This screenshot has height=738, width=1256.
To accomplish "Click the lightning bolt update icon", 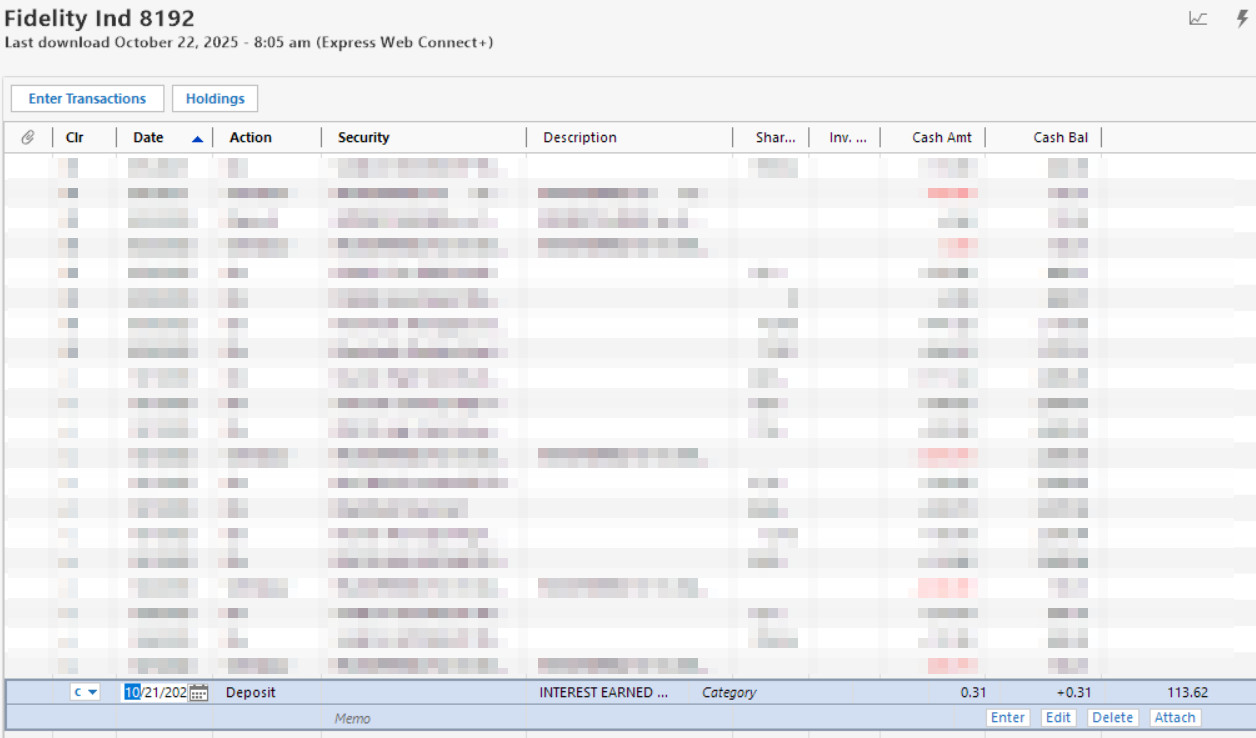I will pyautogui.click(x=1242, y=19).
